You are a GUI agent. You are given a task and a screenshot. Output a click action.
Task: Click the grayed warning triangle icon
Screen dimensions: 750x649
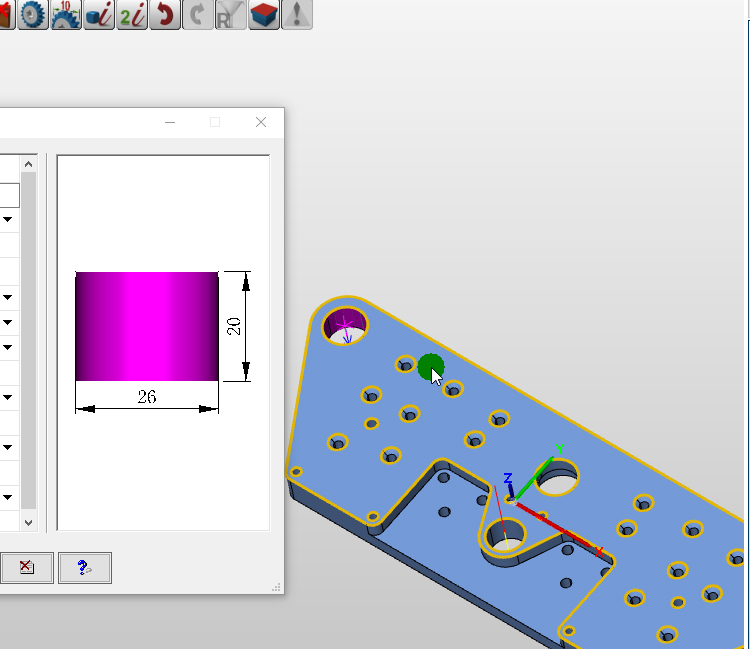297,14
